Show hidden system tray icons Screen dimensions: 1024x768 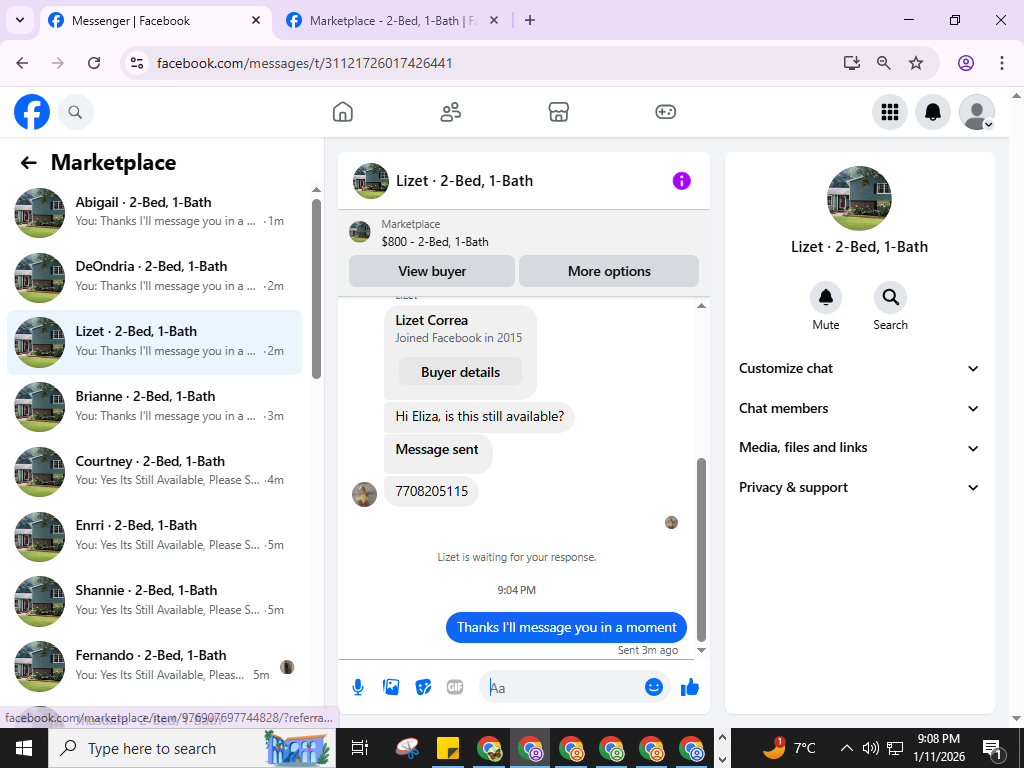click(846, 748)
